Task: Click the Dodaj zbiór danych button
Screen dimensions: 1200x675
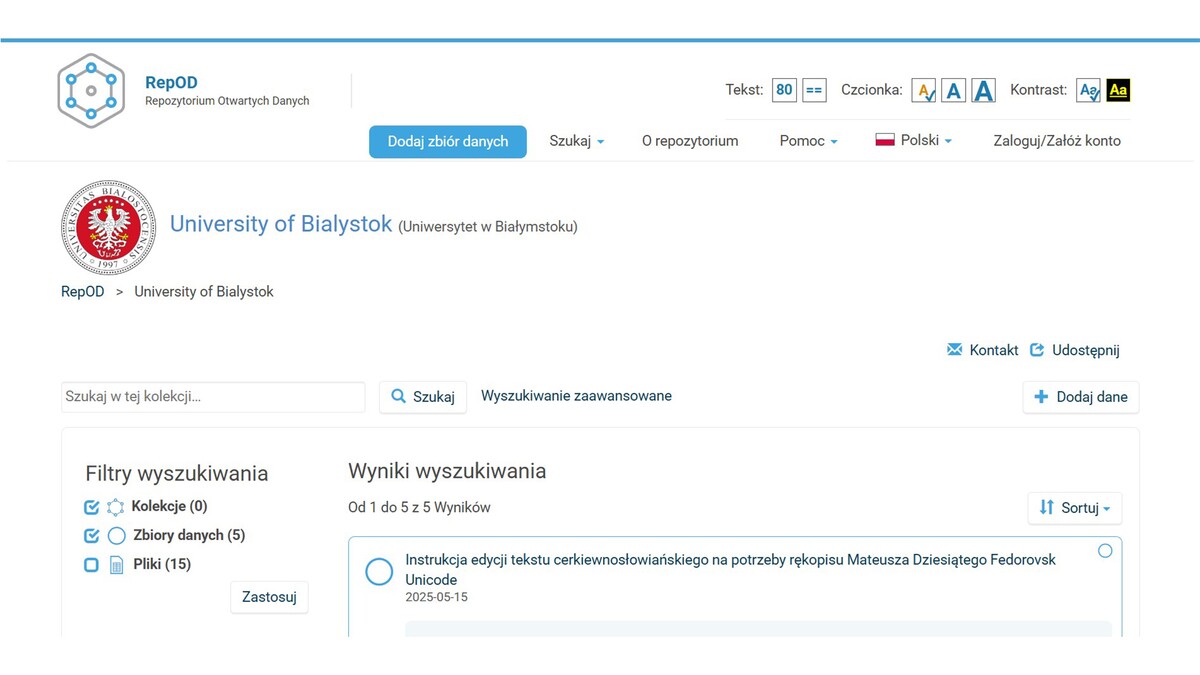Action: tap(448, 142)
